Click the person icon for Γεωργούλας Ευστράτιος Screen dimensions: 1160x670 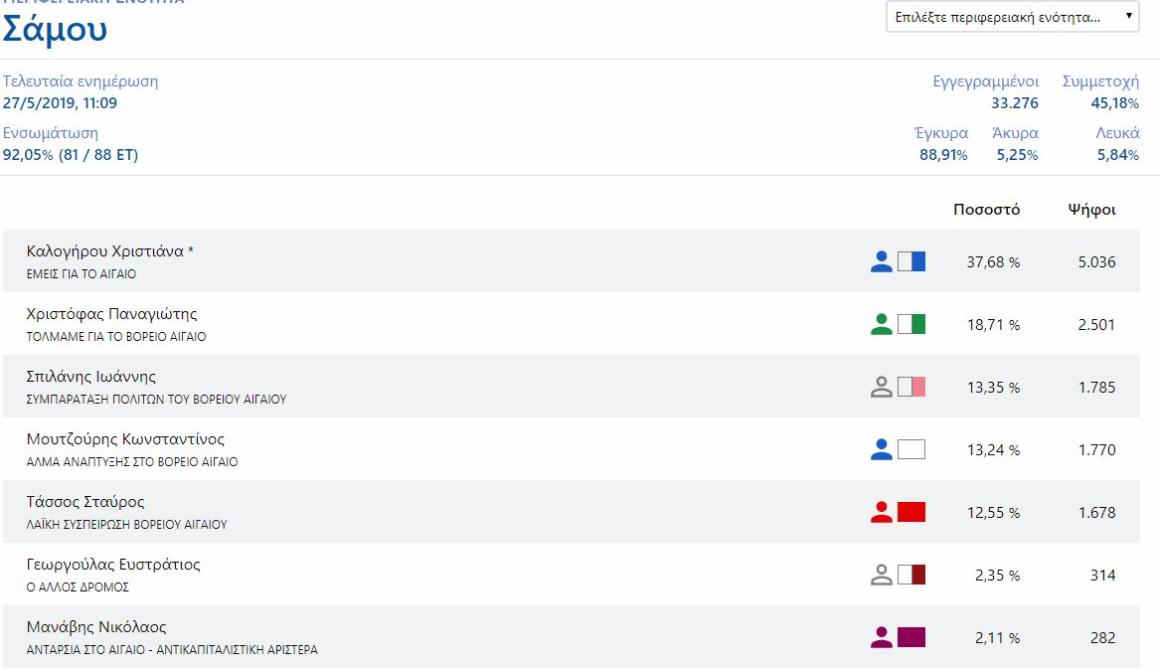point(881,575)
